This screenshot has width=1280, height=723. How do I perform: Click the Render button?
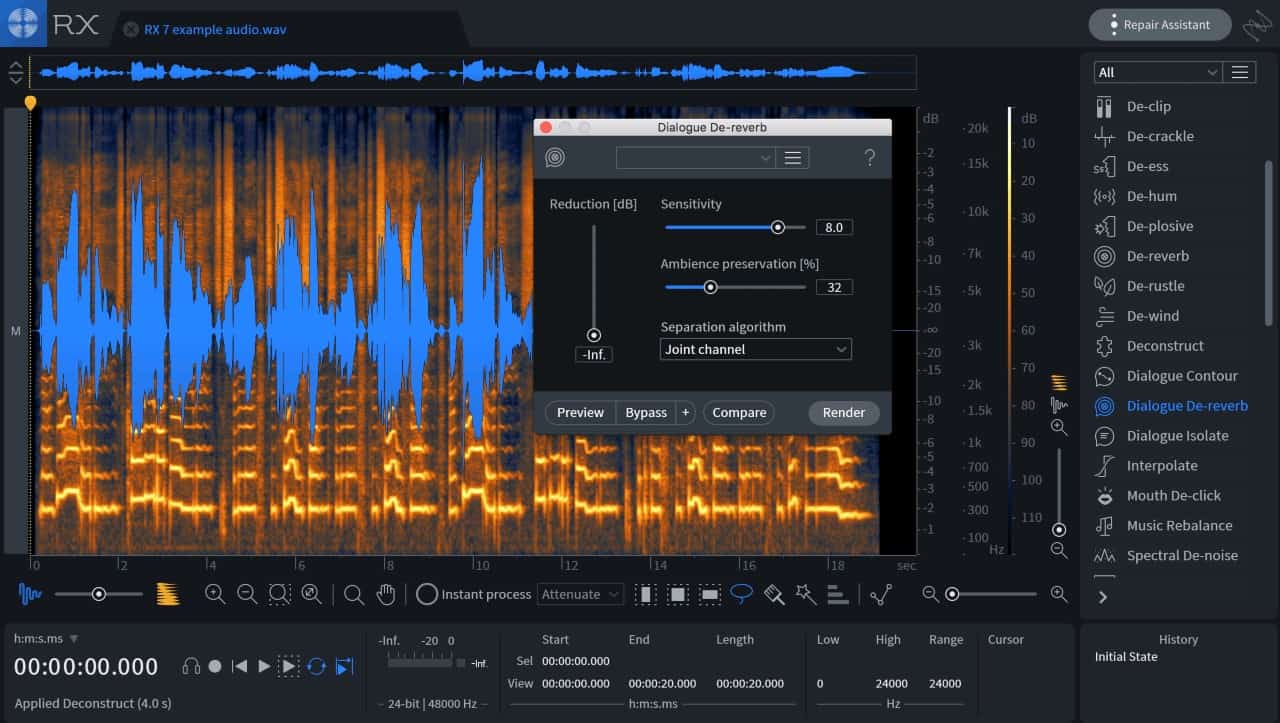(x=843, y=412)
